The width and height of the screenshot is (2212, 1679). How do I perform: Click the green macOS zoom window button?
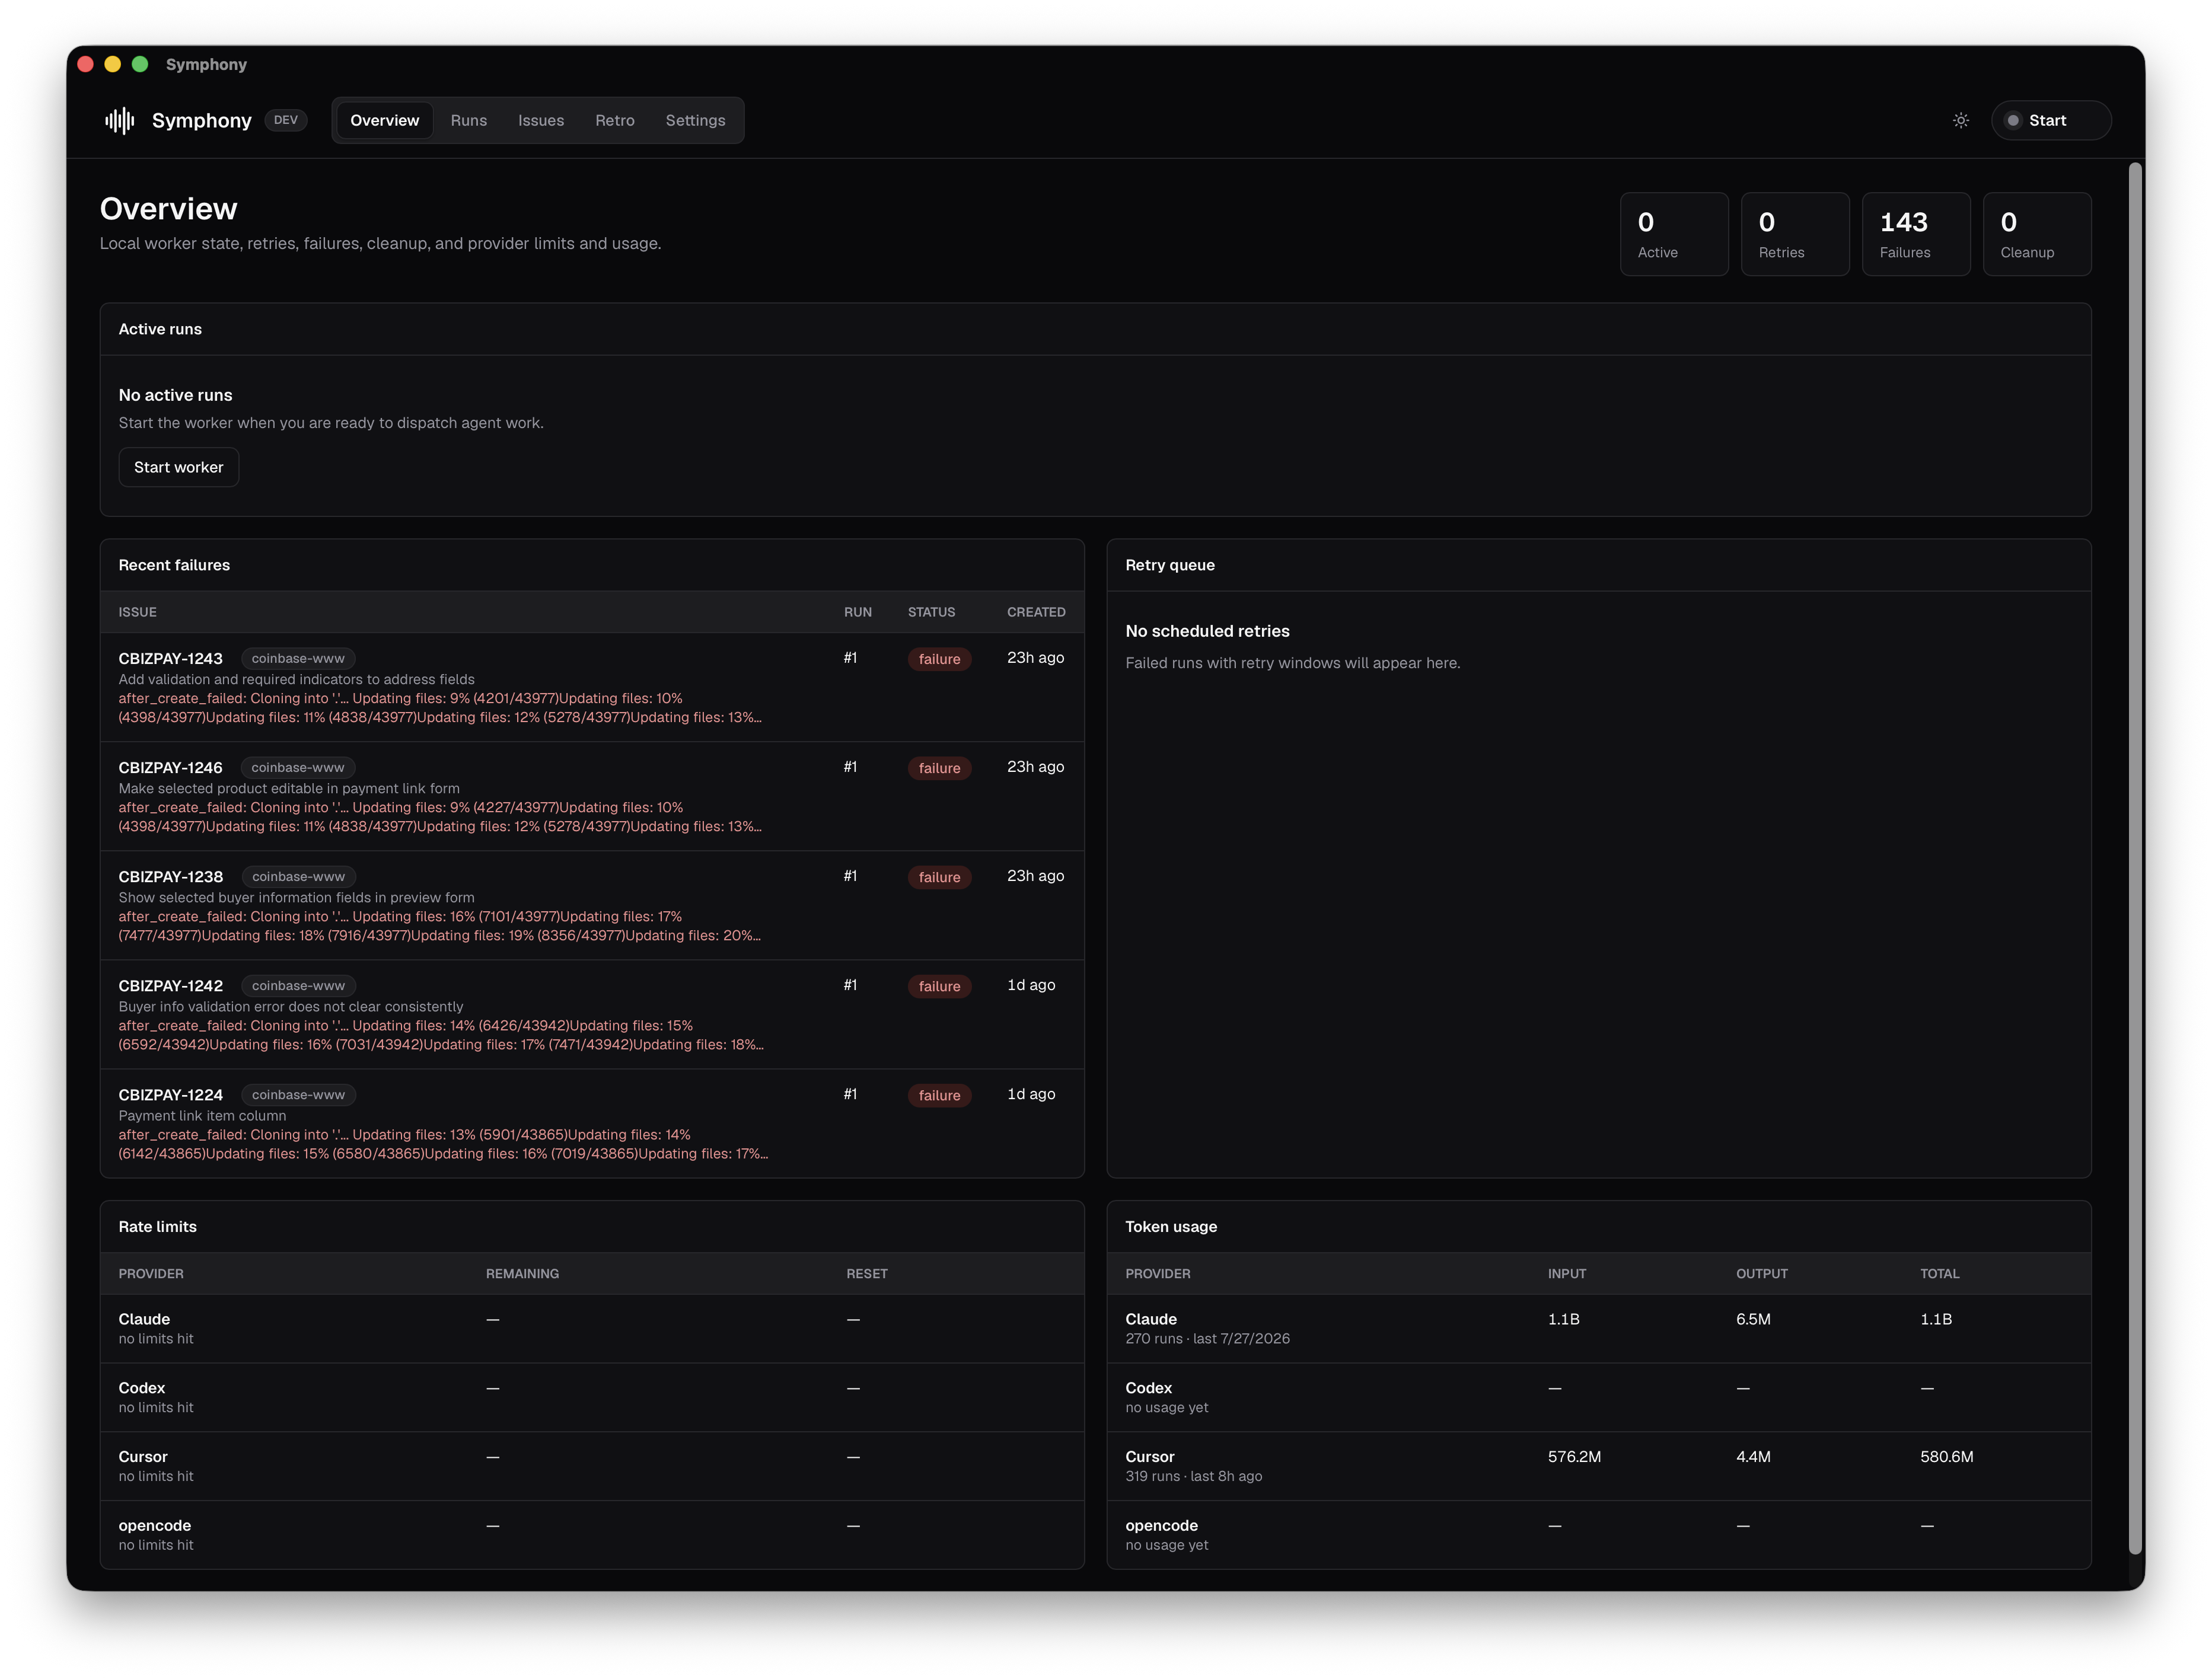(x=140, y=64)
